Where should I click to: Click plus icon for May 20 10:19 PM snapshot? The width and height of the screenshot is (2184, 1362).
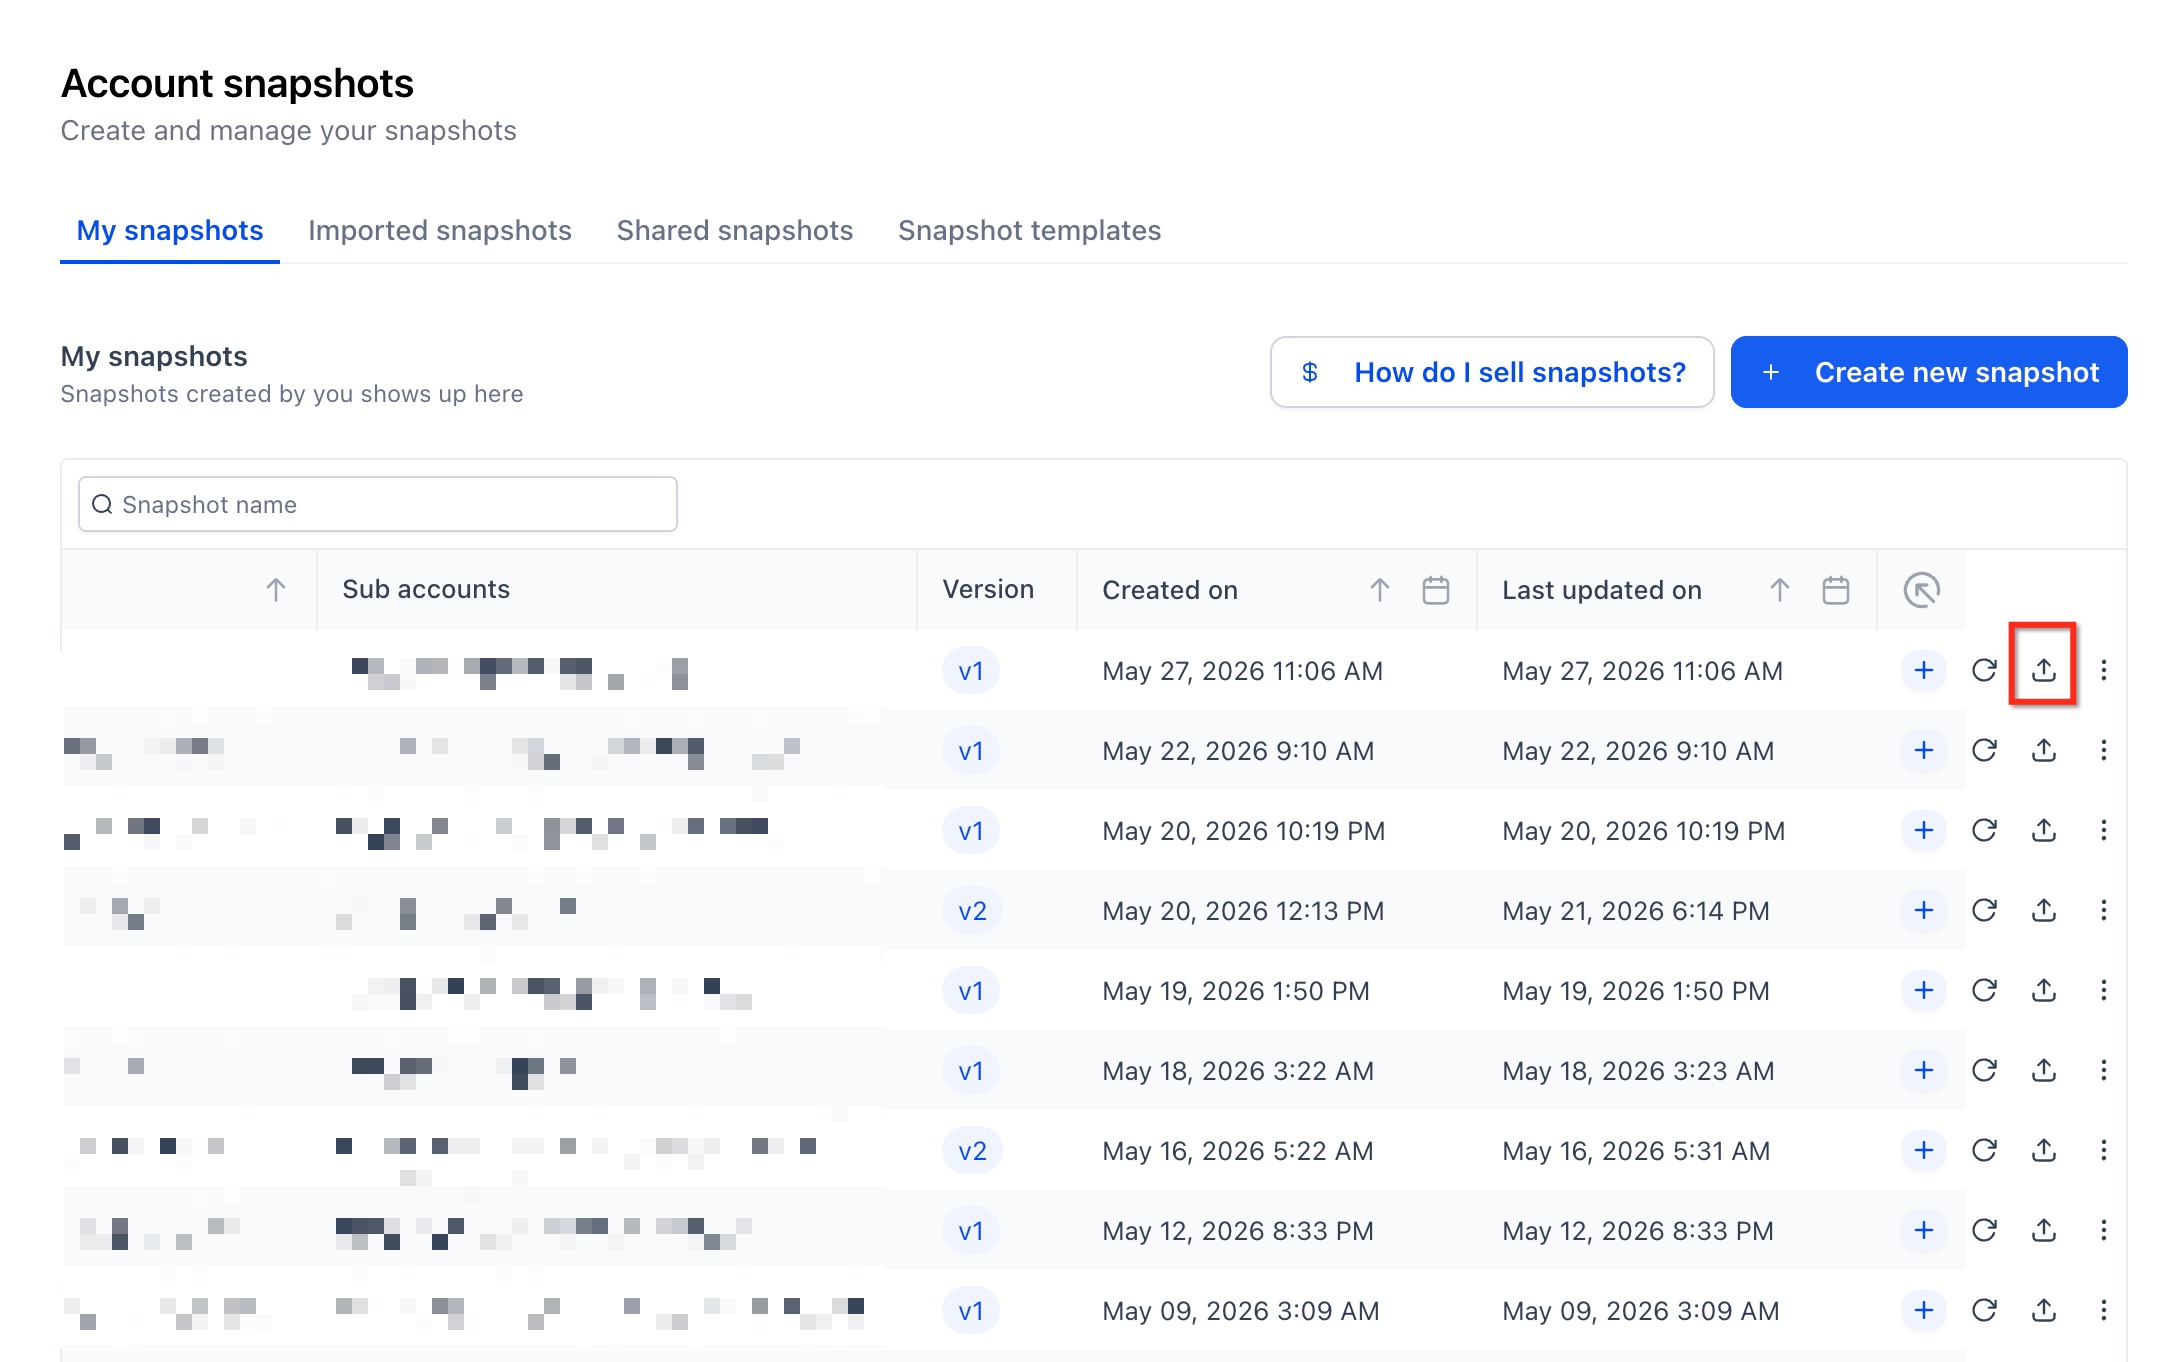click(x=1924, y=830)
